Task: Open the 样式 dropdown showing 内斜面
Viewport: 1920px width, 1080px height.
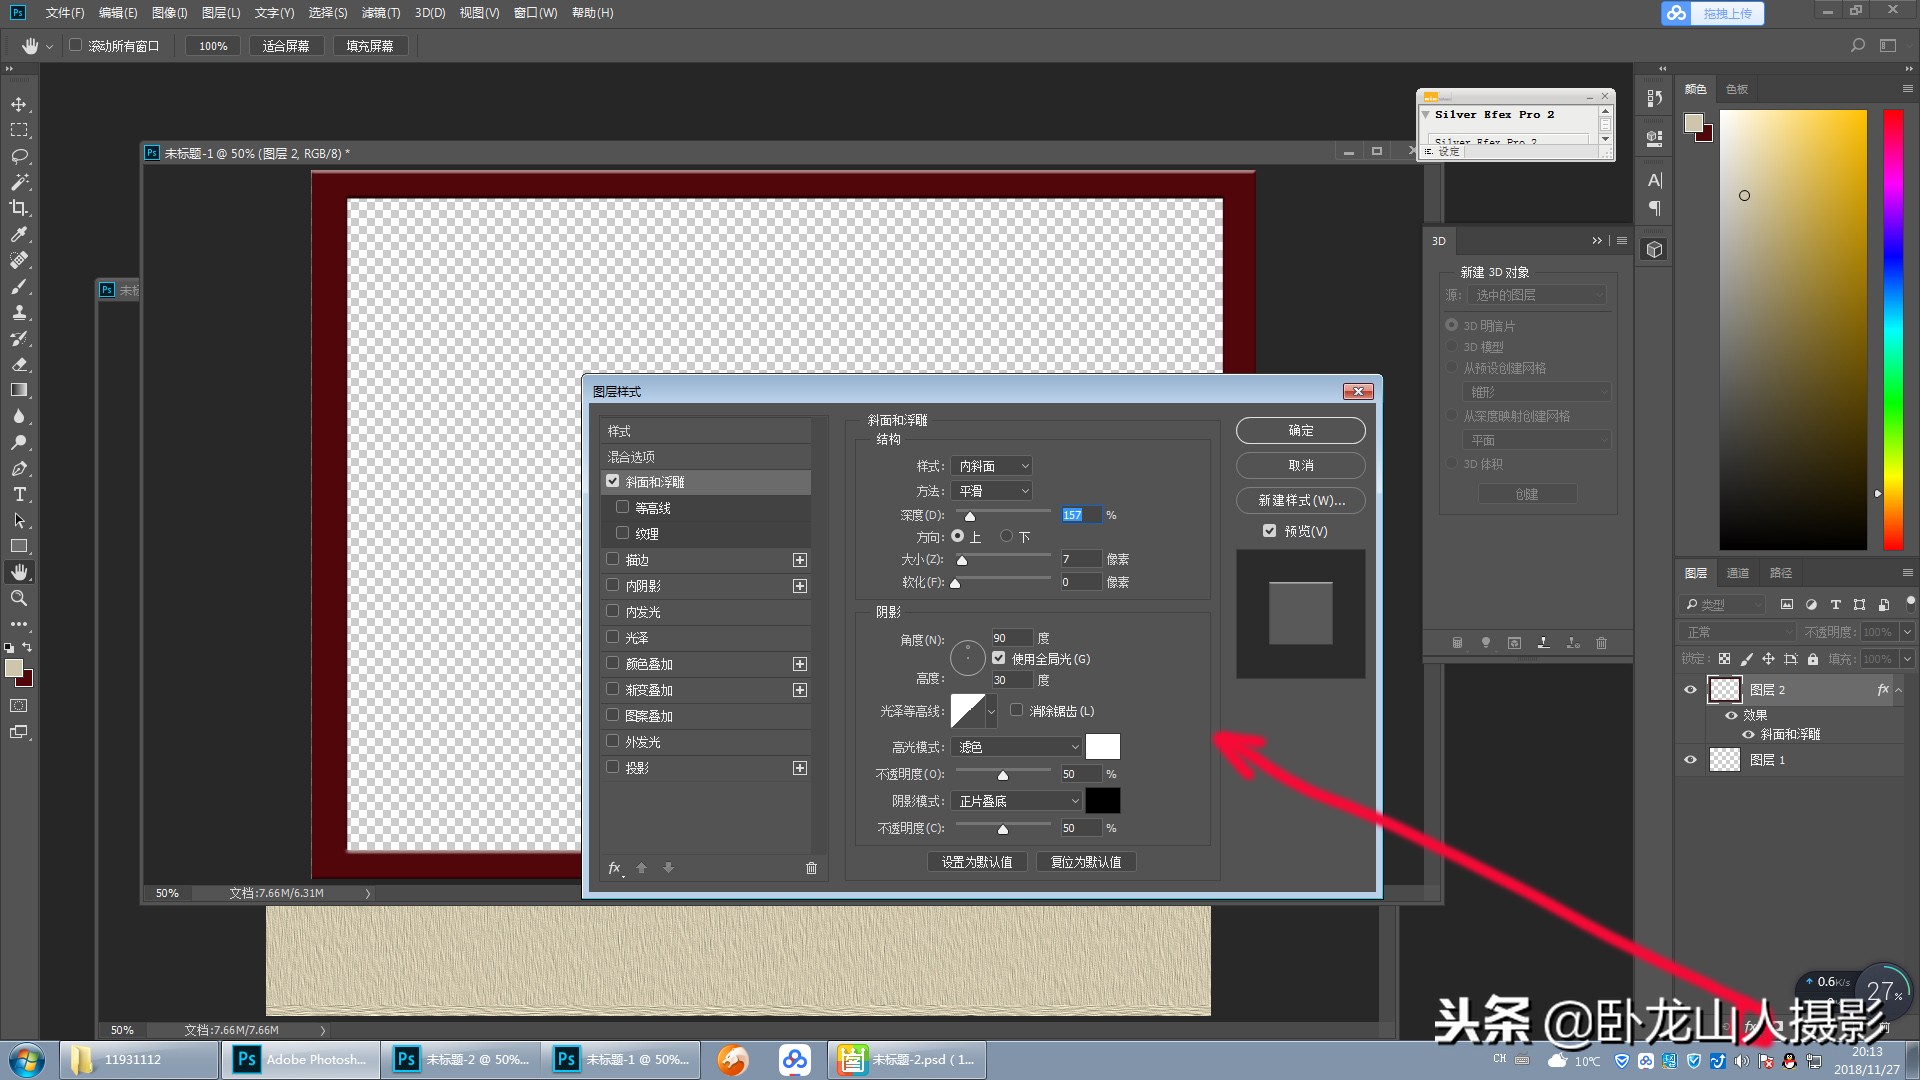Action: point(991,465)
